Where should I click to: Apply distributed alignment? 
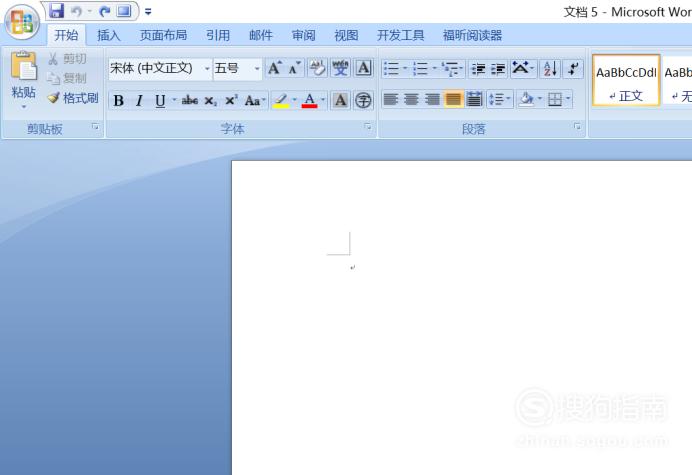474,99
